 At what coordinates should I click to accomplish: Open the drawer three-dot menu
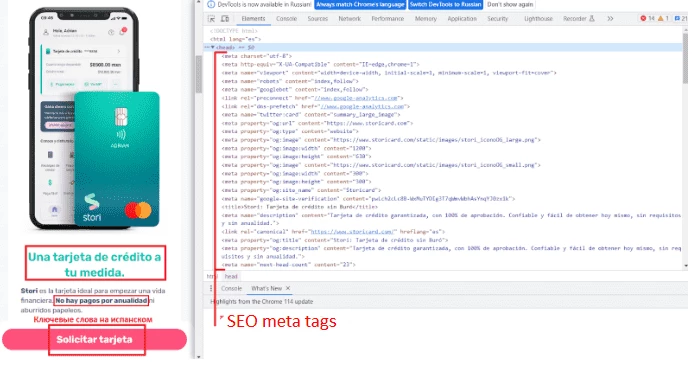click(211, 289)
